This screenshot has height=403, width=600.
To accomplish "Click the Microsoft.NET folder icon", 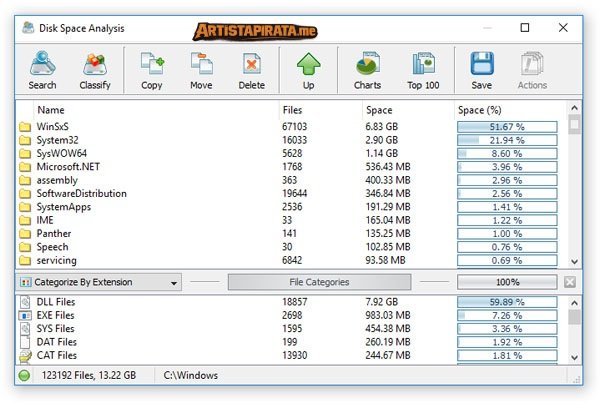I will [x=25, y=167].
